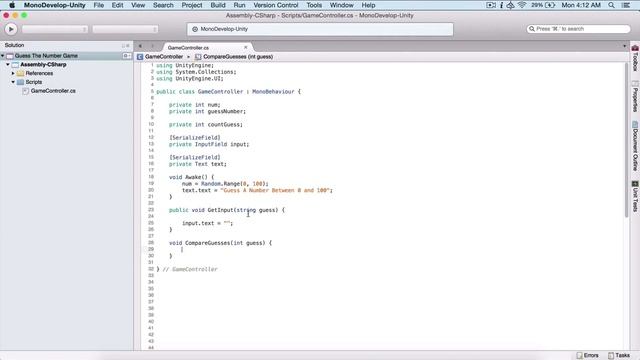Click the Spotlight search icon in menu bar
The width and height of the screenshot is (640, 360).
point(611,5)
